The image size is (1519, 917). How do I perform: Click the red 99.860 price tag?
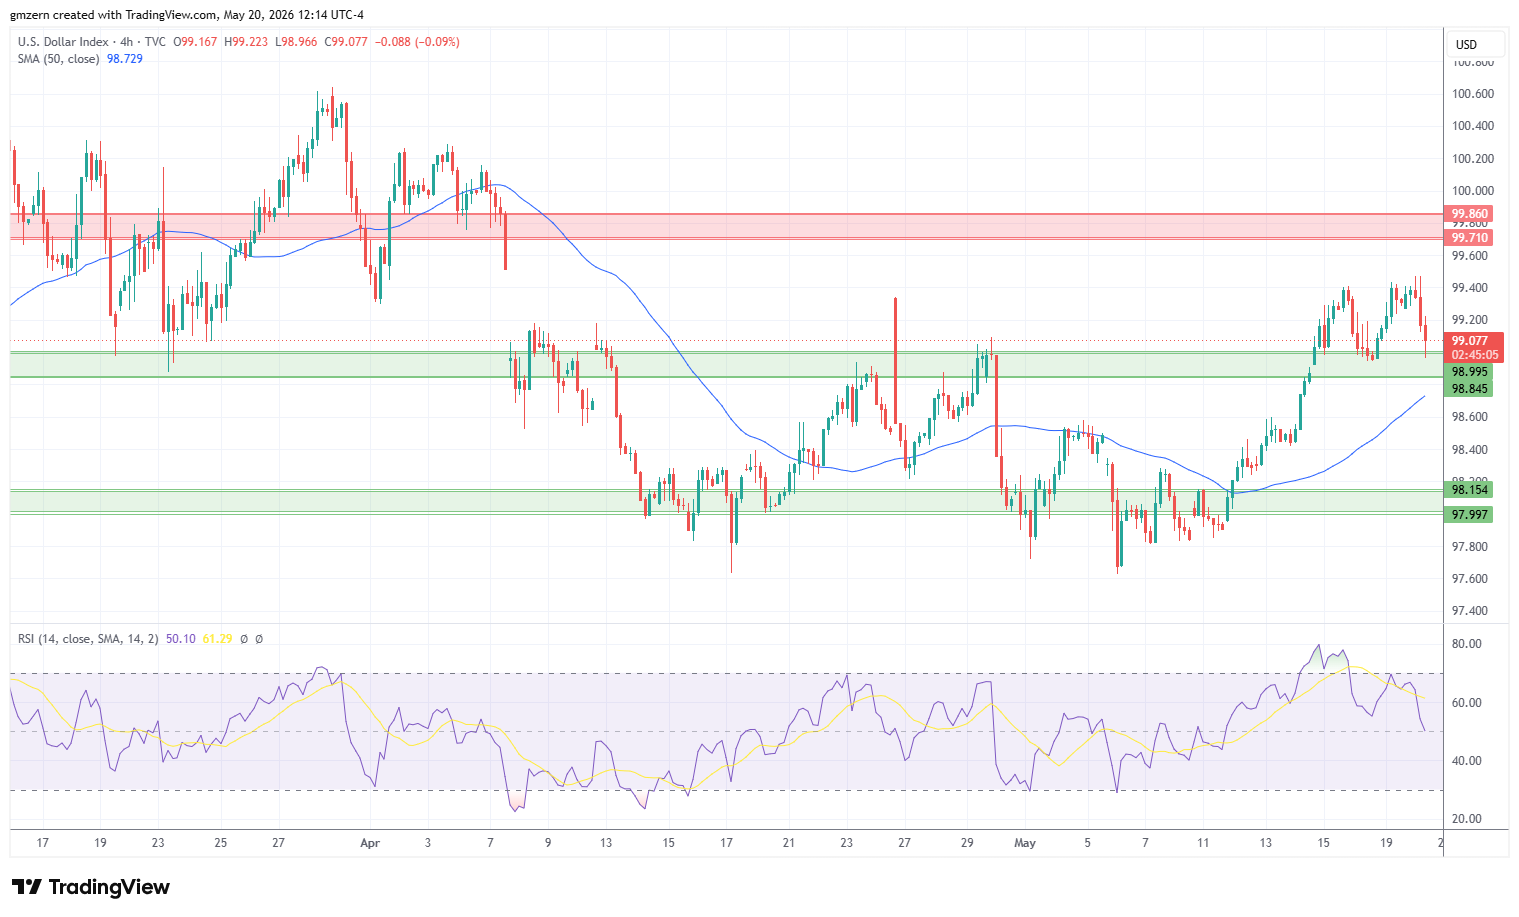[1470, 214]
